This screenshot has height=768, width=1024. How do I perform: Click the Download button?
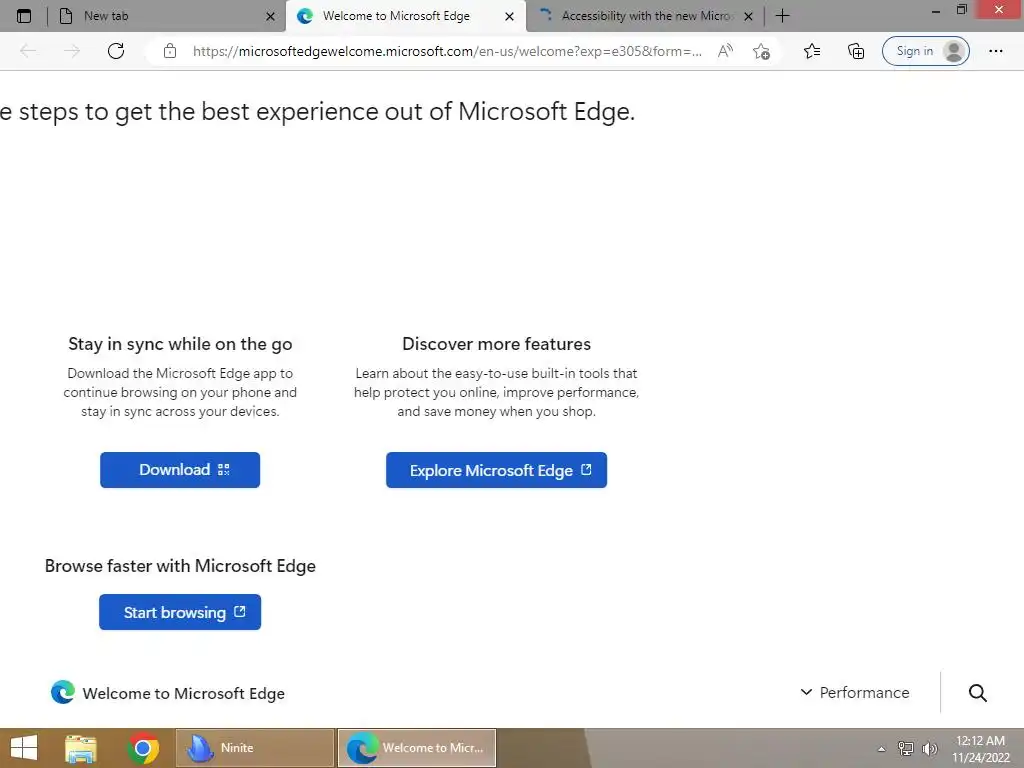(x=180, y=470)
